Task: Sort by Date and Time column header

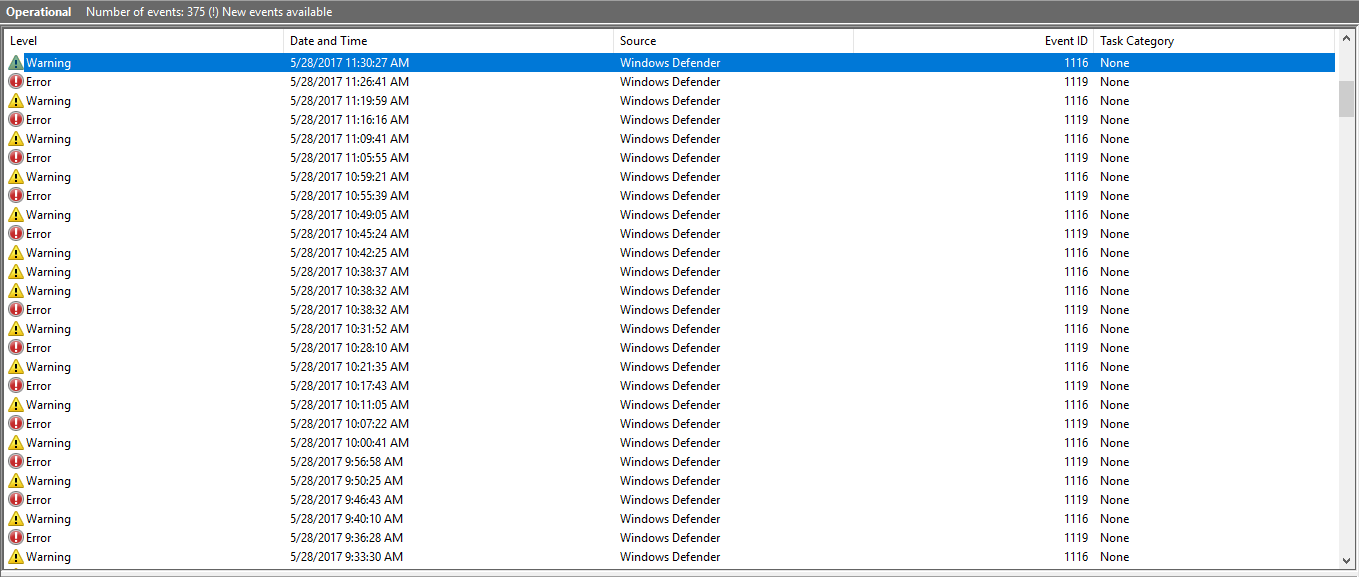Action: point(449,41)
